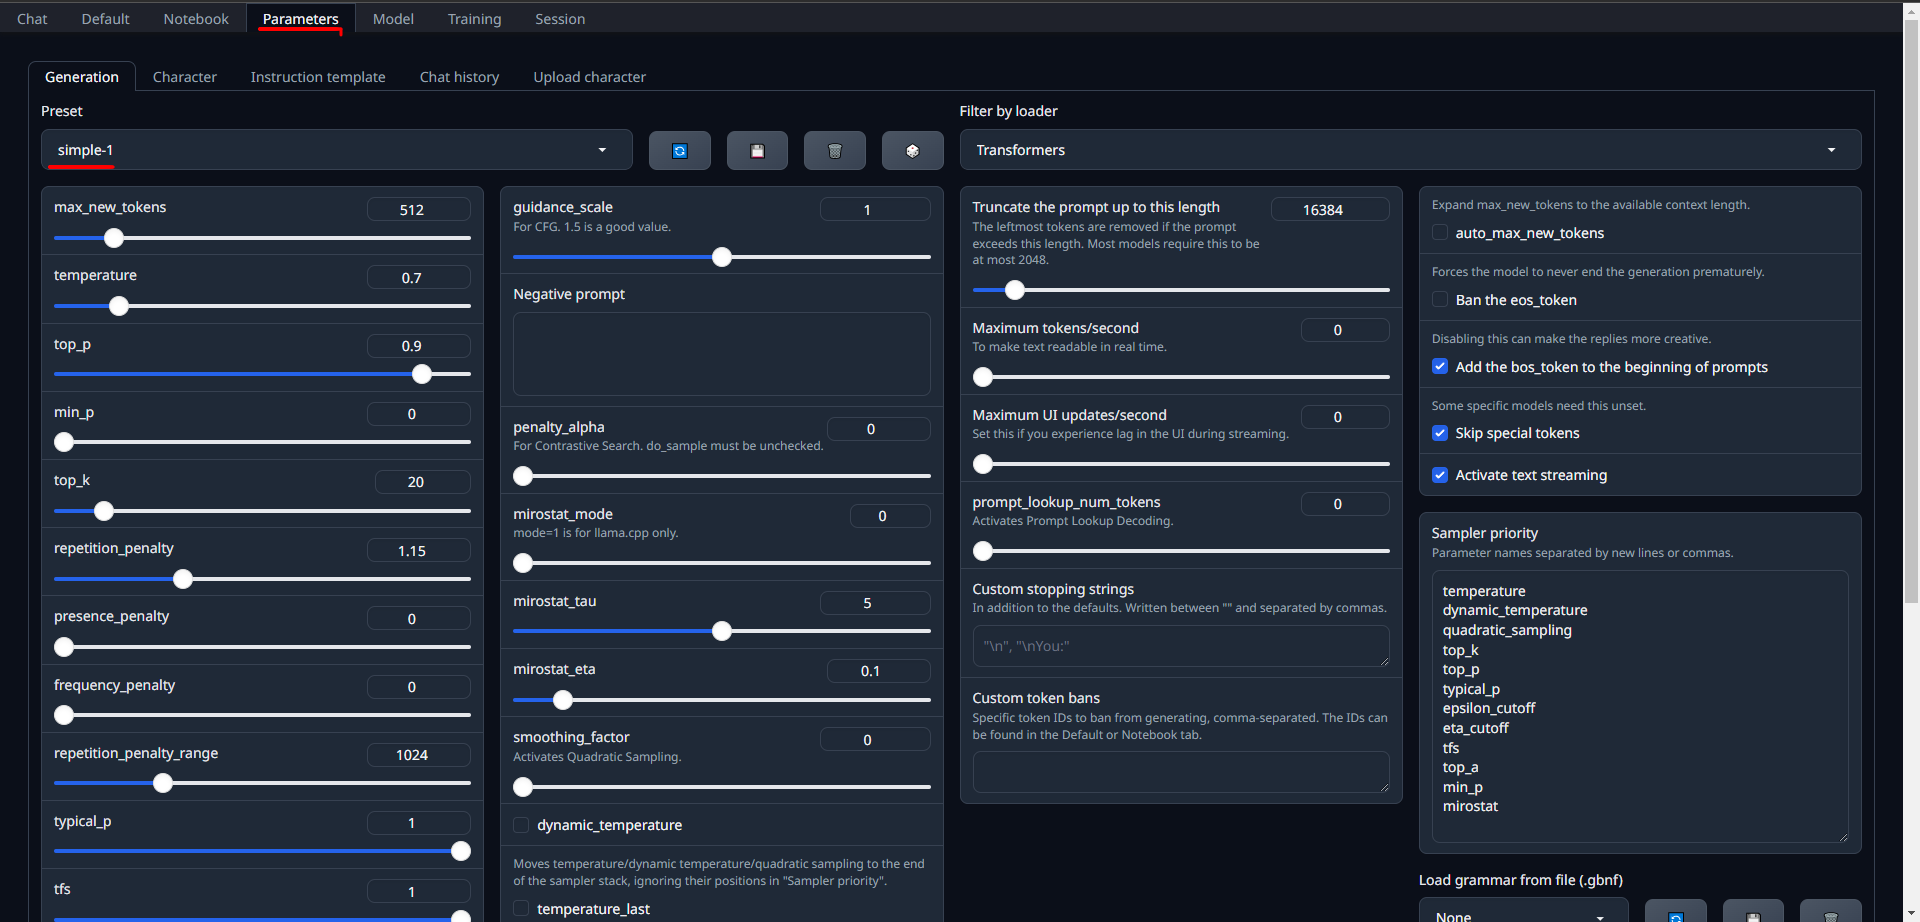This screenshot has height=922, width=1920.
Task: Click the Custom stopping strings field
Action: coord(1181,646)
